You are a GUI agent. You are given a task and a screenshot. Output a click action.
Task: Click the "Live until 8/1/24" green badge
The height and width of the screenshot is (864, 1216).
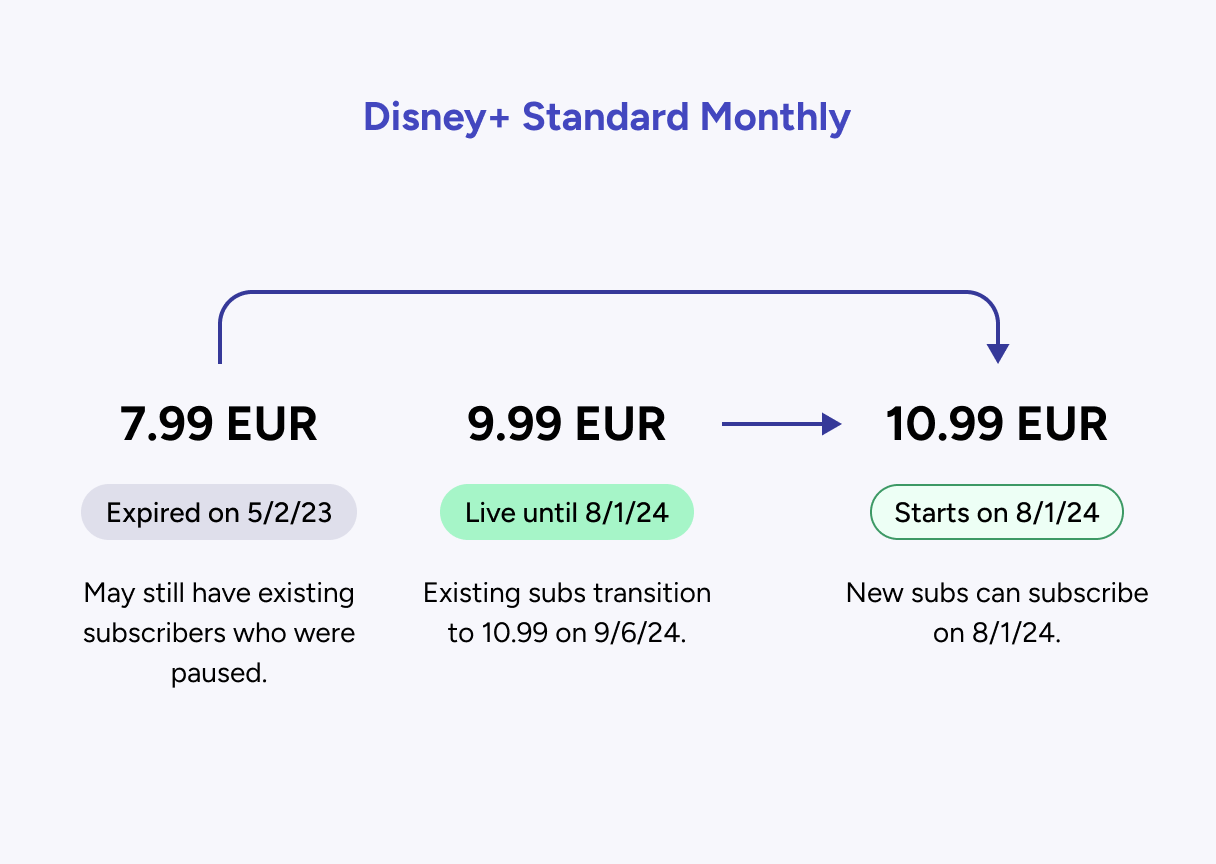567,513
